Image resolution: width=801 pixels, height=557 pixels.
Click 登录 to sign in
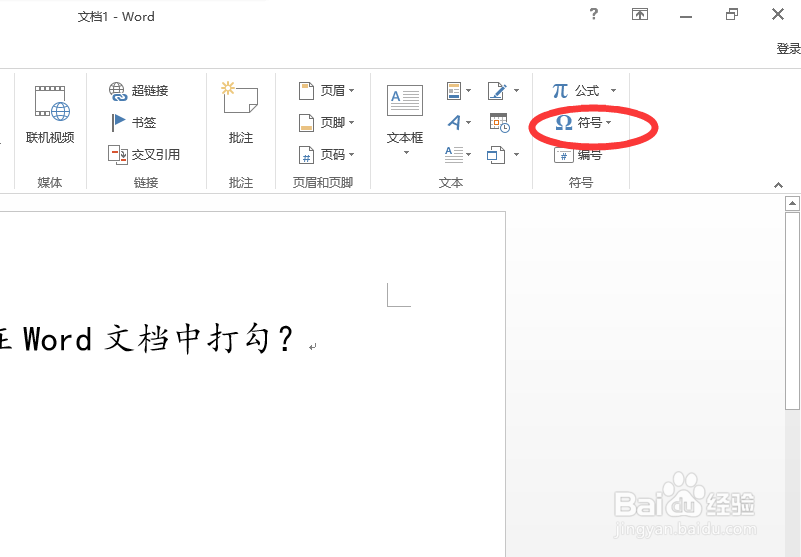(x=788, y=49)
